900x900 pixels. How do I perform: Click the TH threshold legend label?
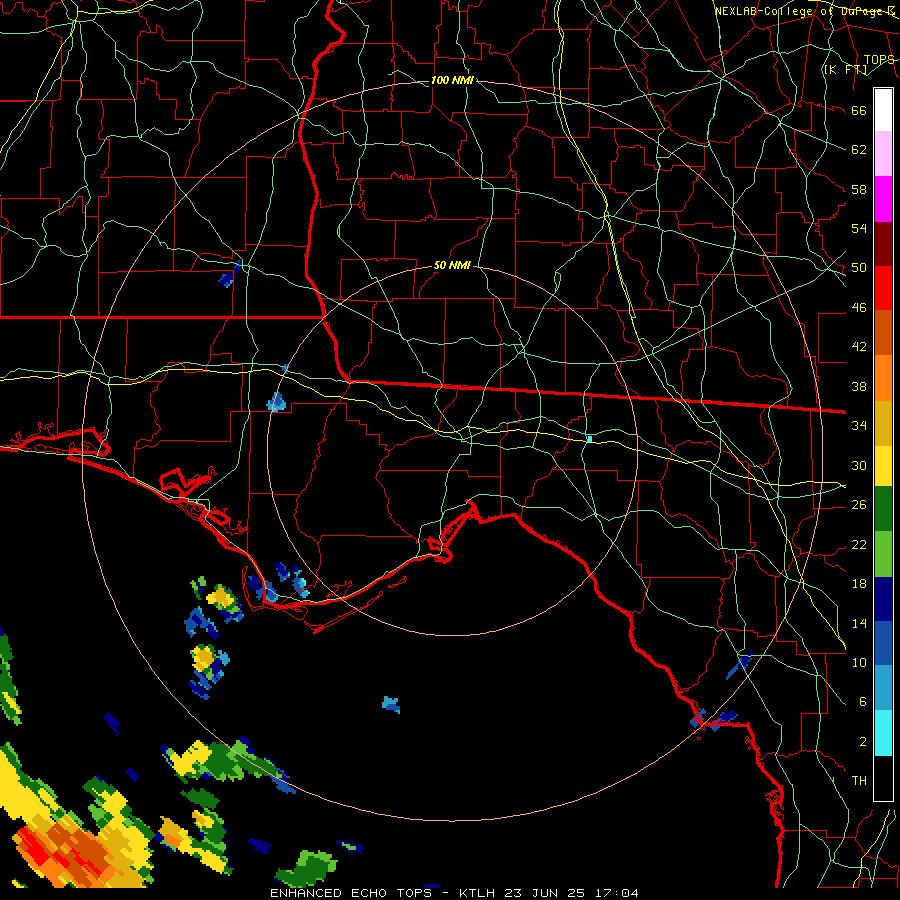tap(859, 781)
